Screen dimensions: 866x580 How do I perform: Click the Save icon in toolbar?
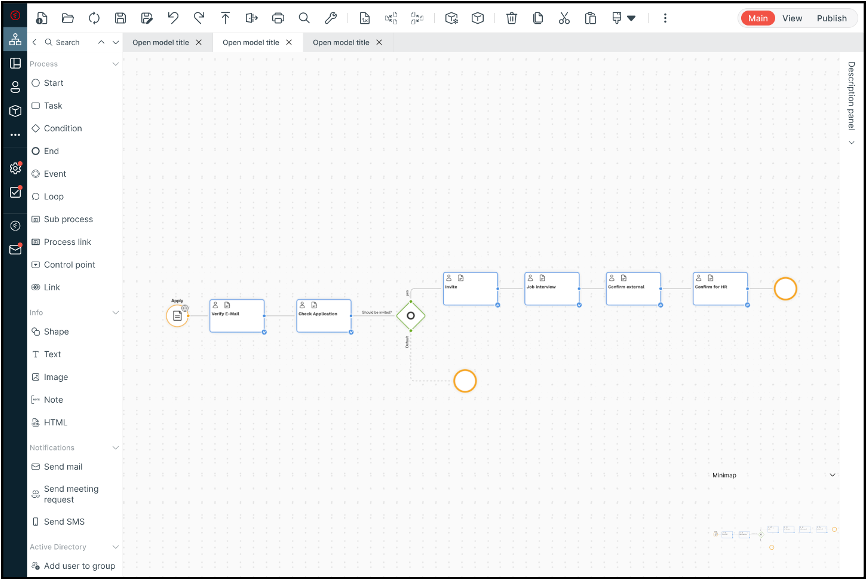coord(120,18)
